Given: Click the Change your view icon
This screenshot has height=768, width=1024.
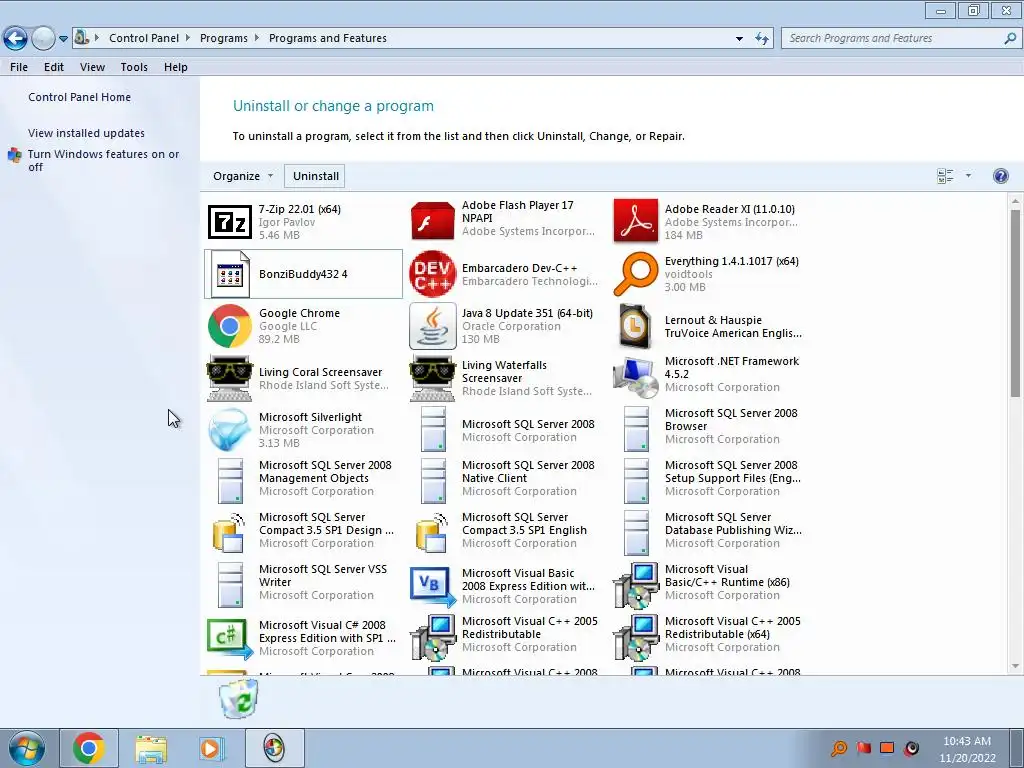Looking at the screenshot, I should click(x=945, y=176).
